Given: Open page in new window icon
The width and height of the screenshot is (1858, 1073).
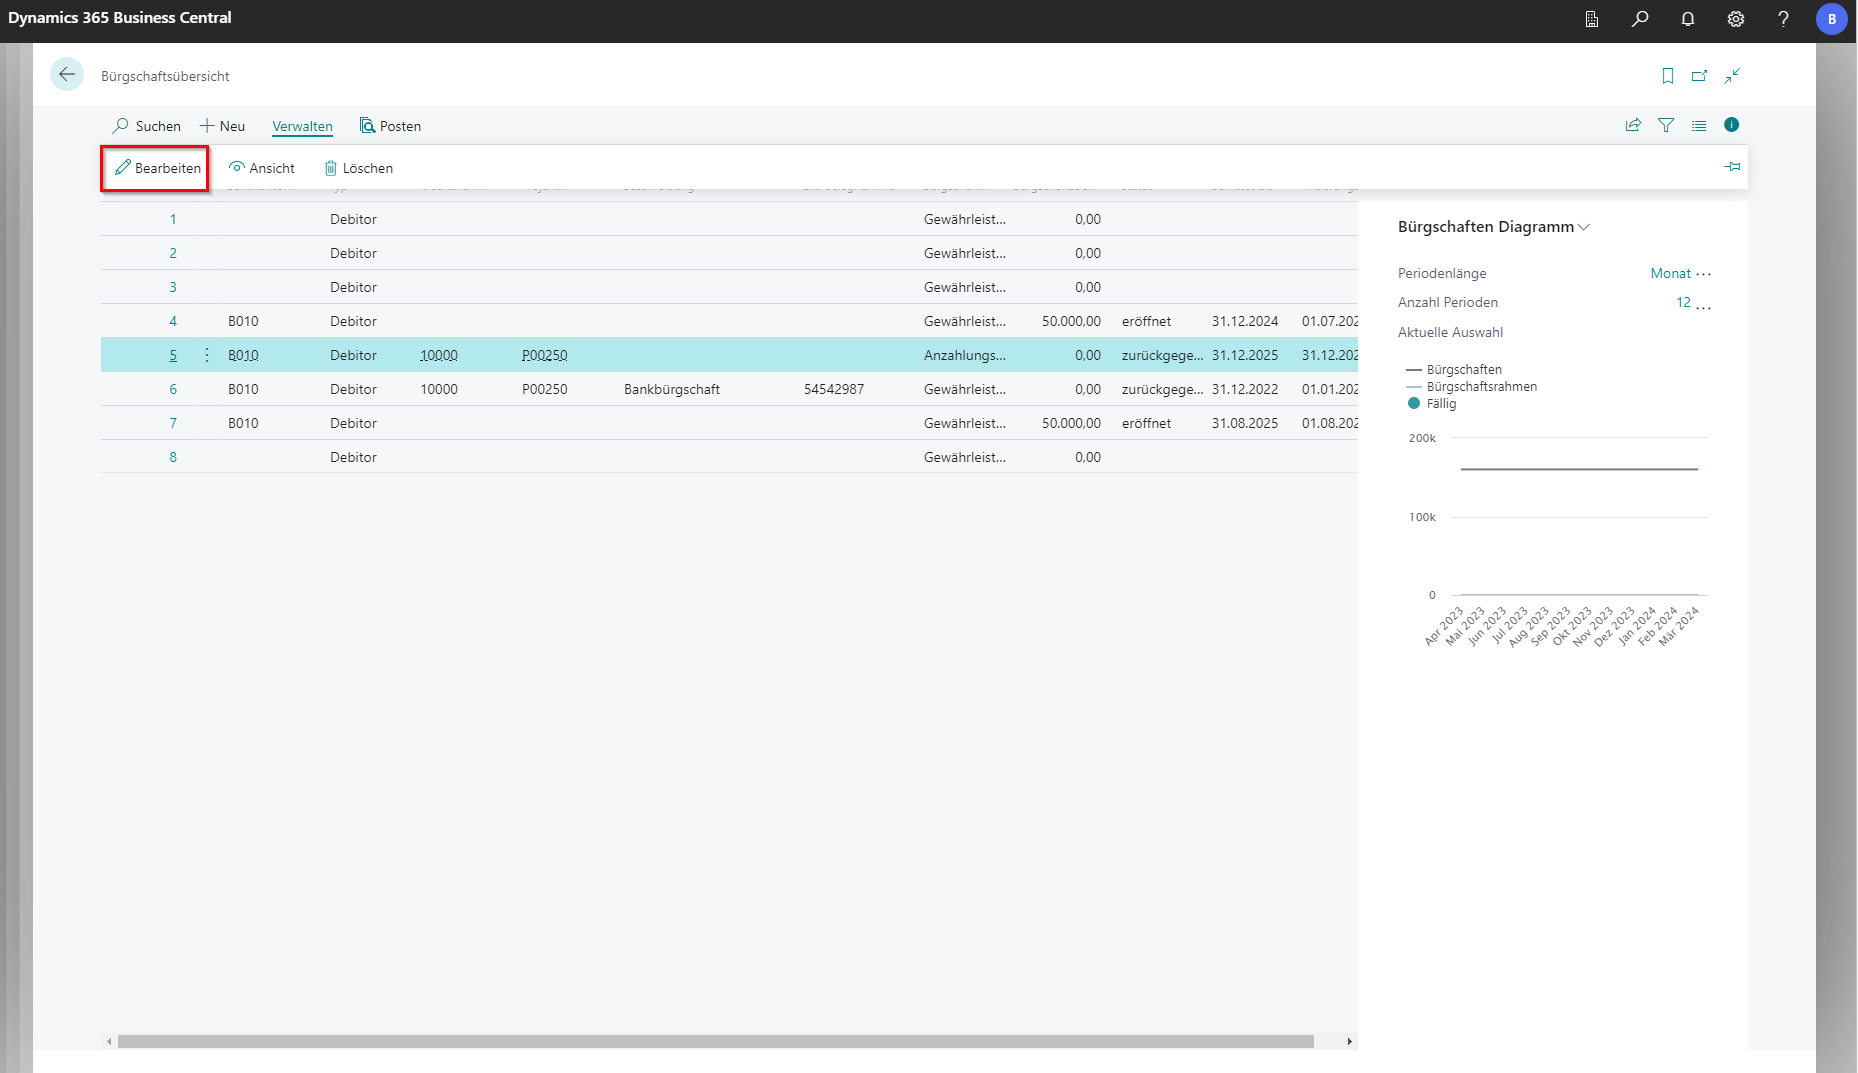Looking at the screenshot, I should [x=1699, y=76].
